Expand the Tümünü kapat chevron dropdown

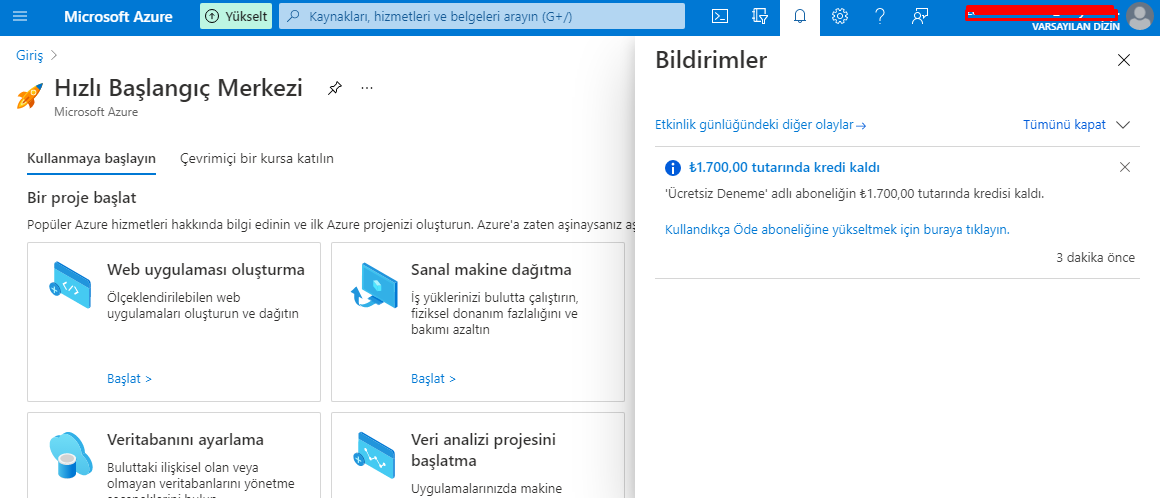click(x=1123, y=125)
